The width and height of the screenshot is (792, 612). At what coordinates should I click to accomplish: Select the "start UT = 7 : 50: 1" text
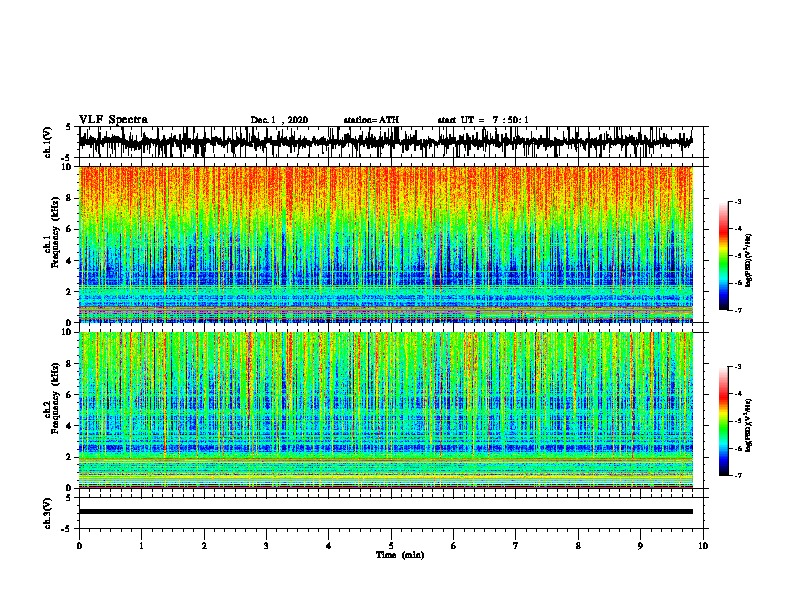(483, 120)
